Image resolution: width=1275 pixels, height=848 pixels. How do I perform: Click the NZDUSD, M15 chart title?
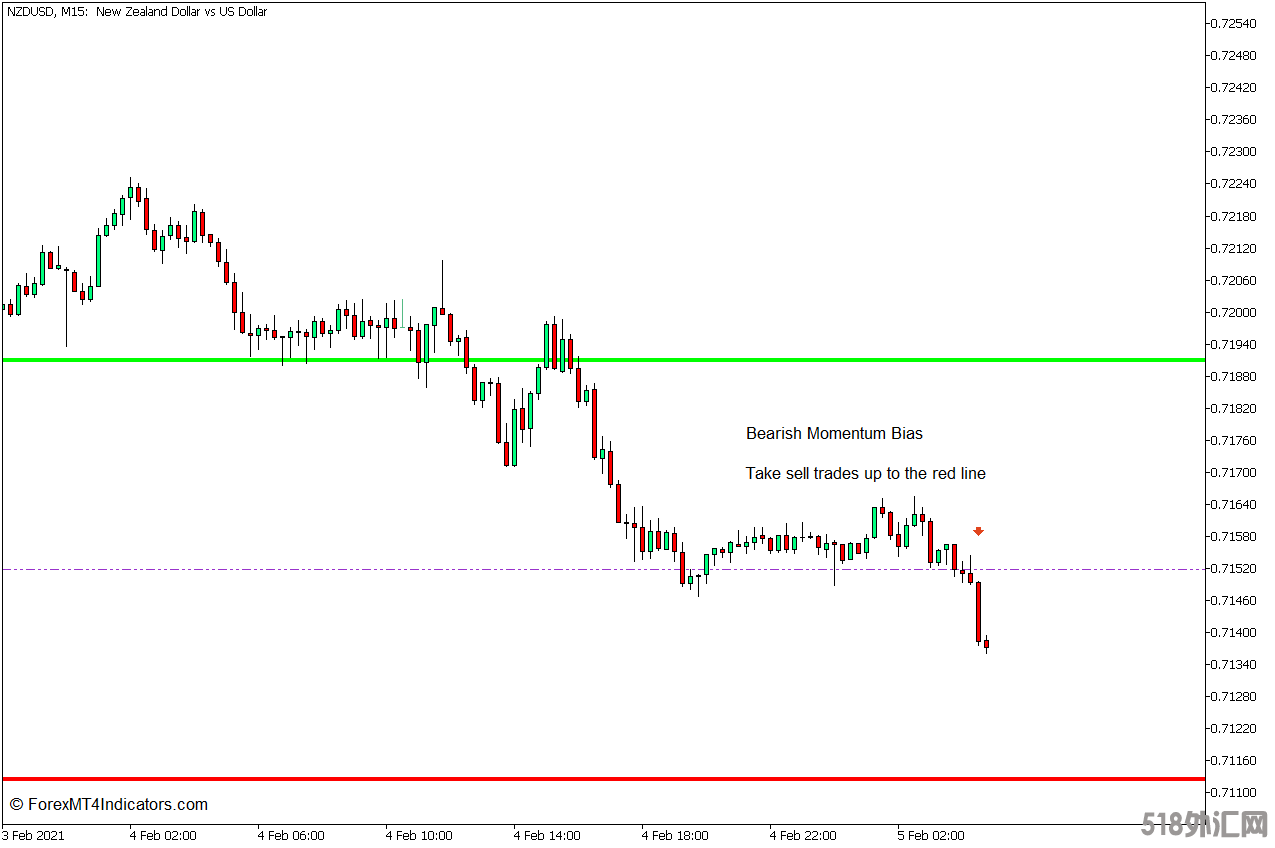click(x=137, y=12)
